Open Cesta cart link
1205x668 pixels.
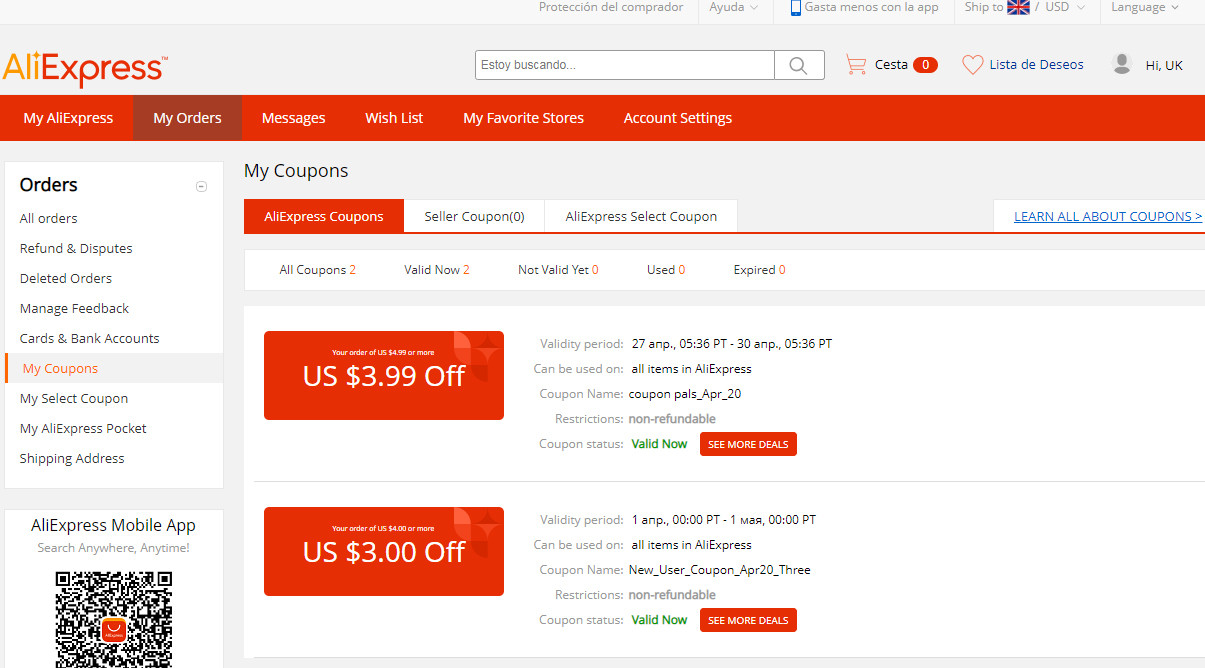click(891, 65)
